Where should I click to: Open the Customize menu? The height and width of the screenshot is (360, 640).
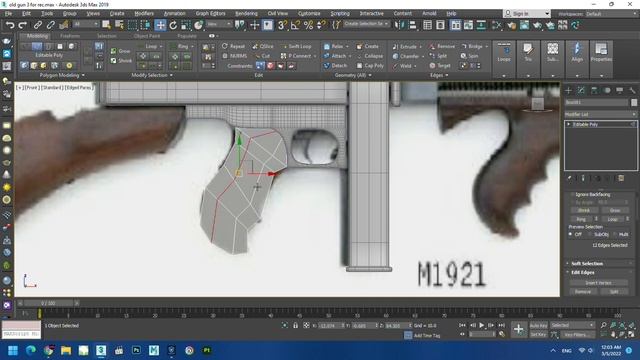pos(309,13)
